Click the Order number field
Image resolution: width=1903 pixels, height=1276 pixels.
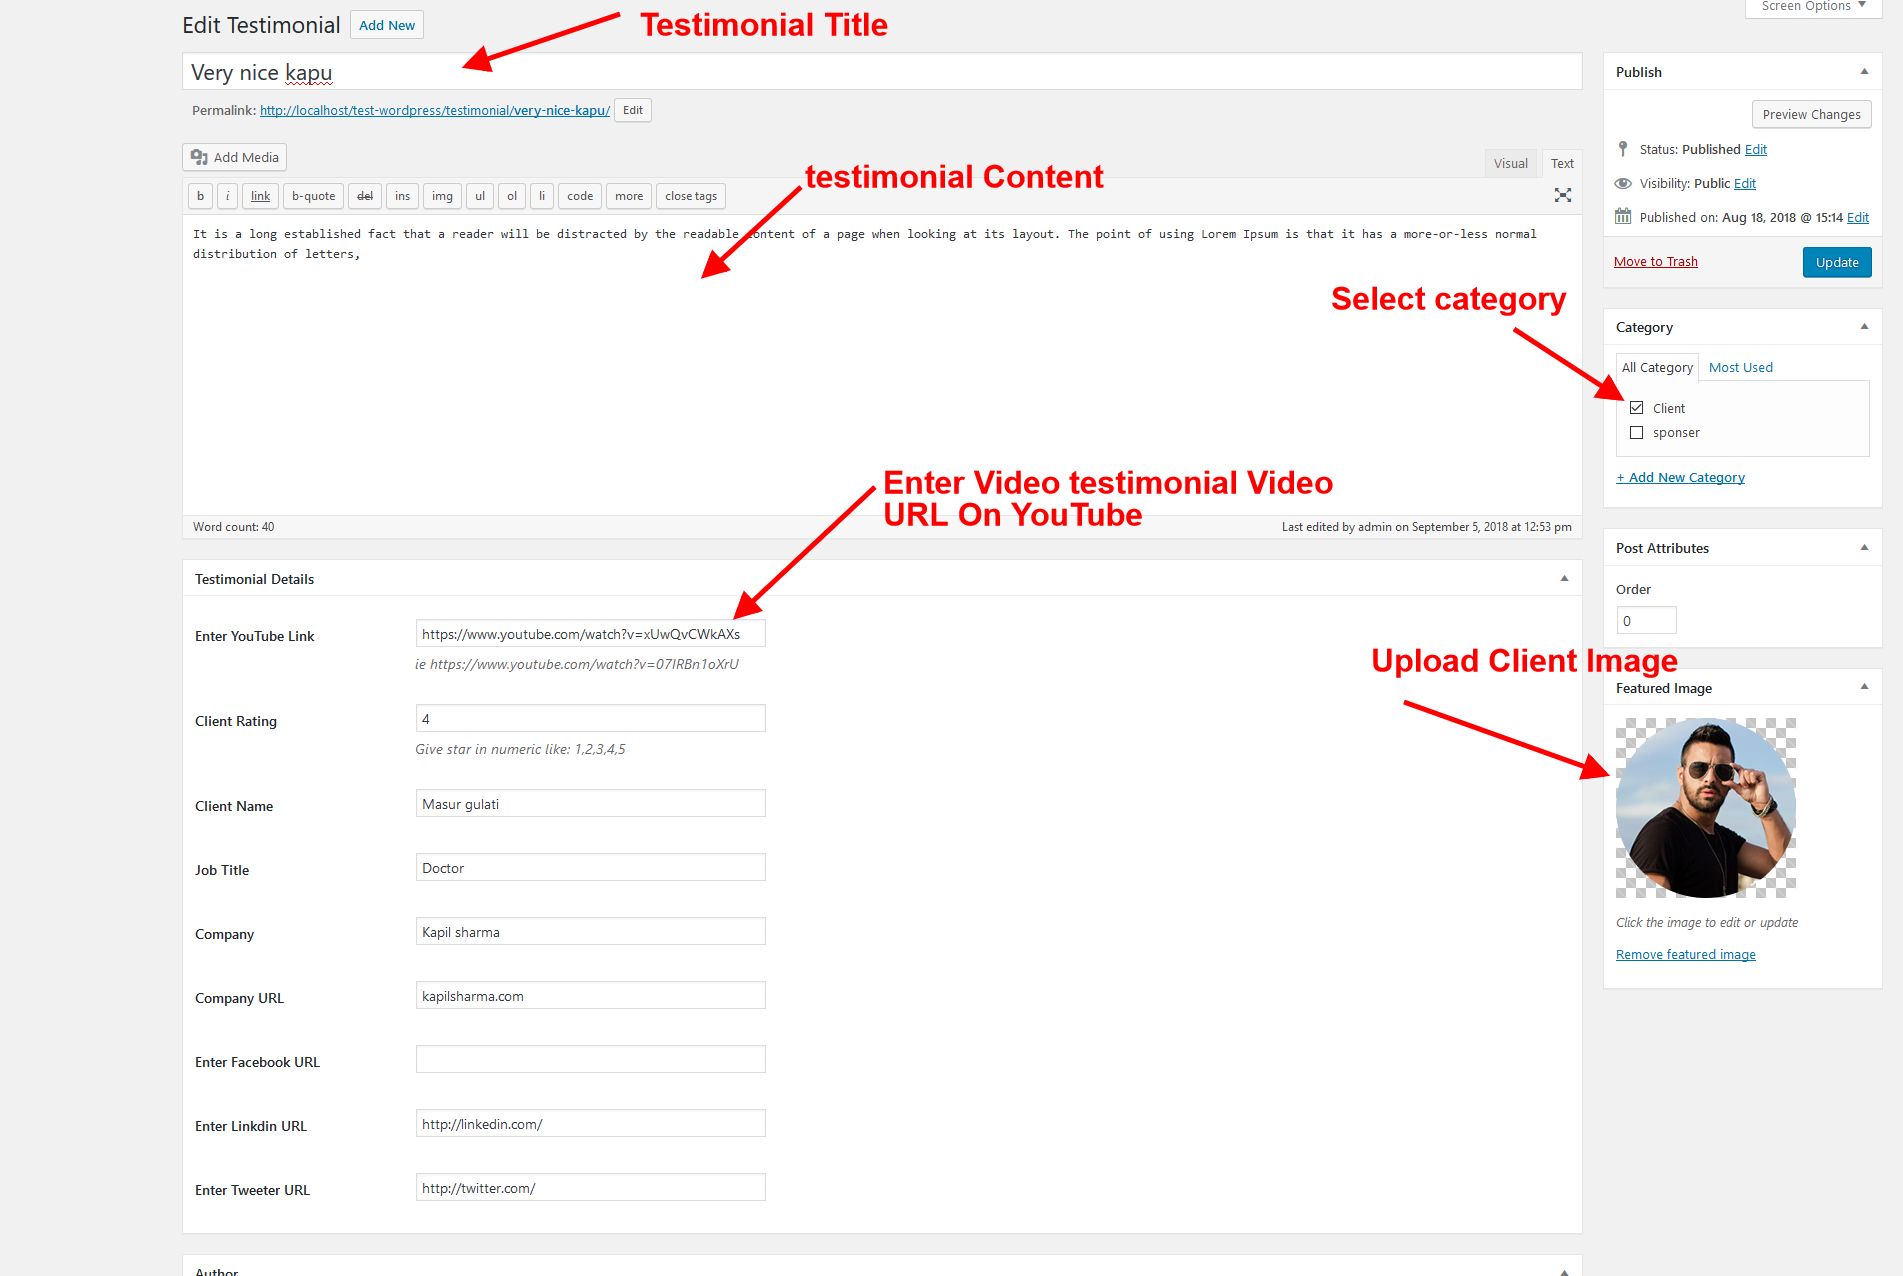click(x=1646, y=621)
